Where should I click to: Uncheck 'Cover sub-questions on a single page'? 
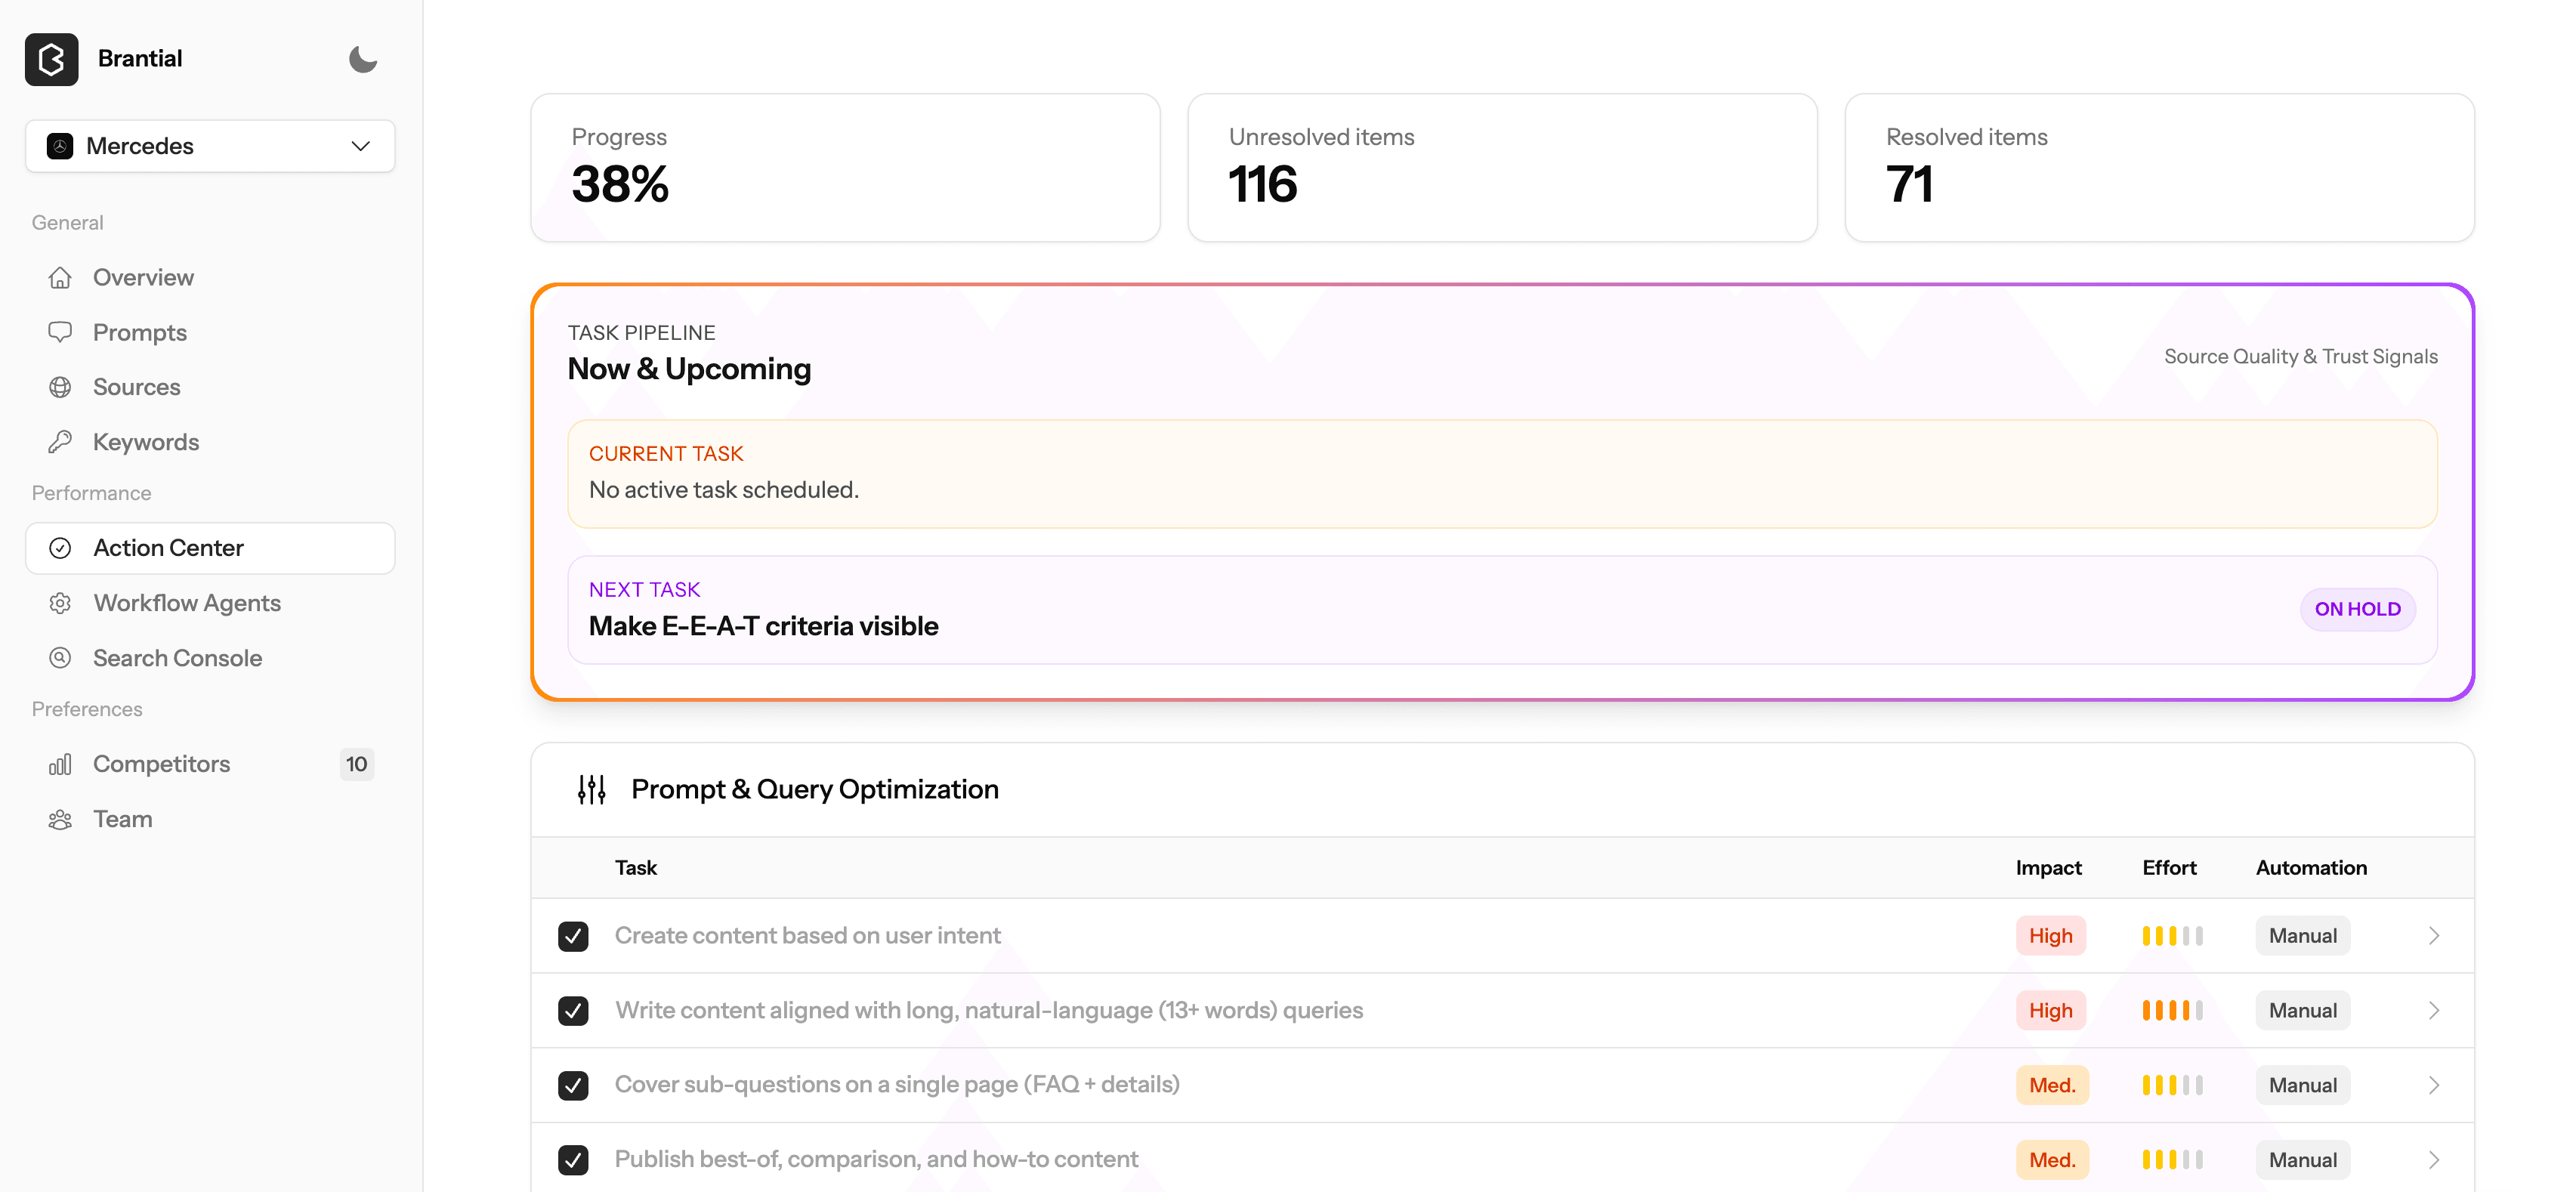573,1085
